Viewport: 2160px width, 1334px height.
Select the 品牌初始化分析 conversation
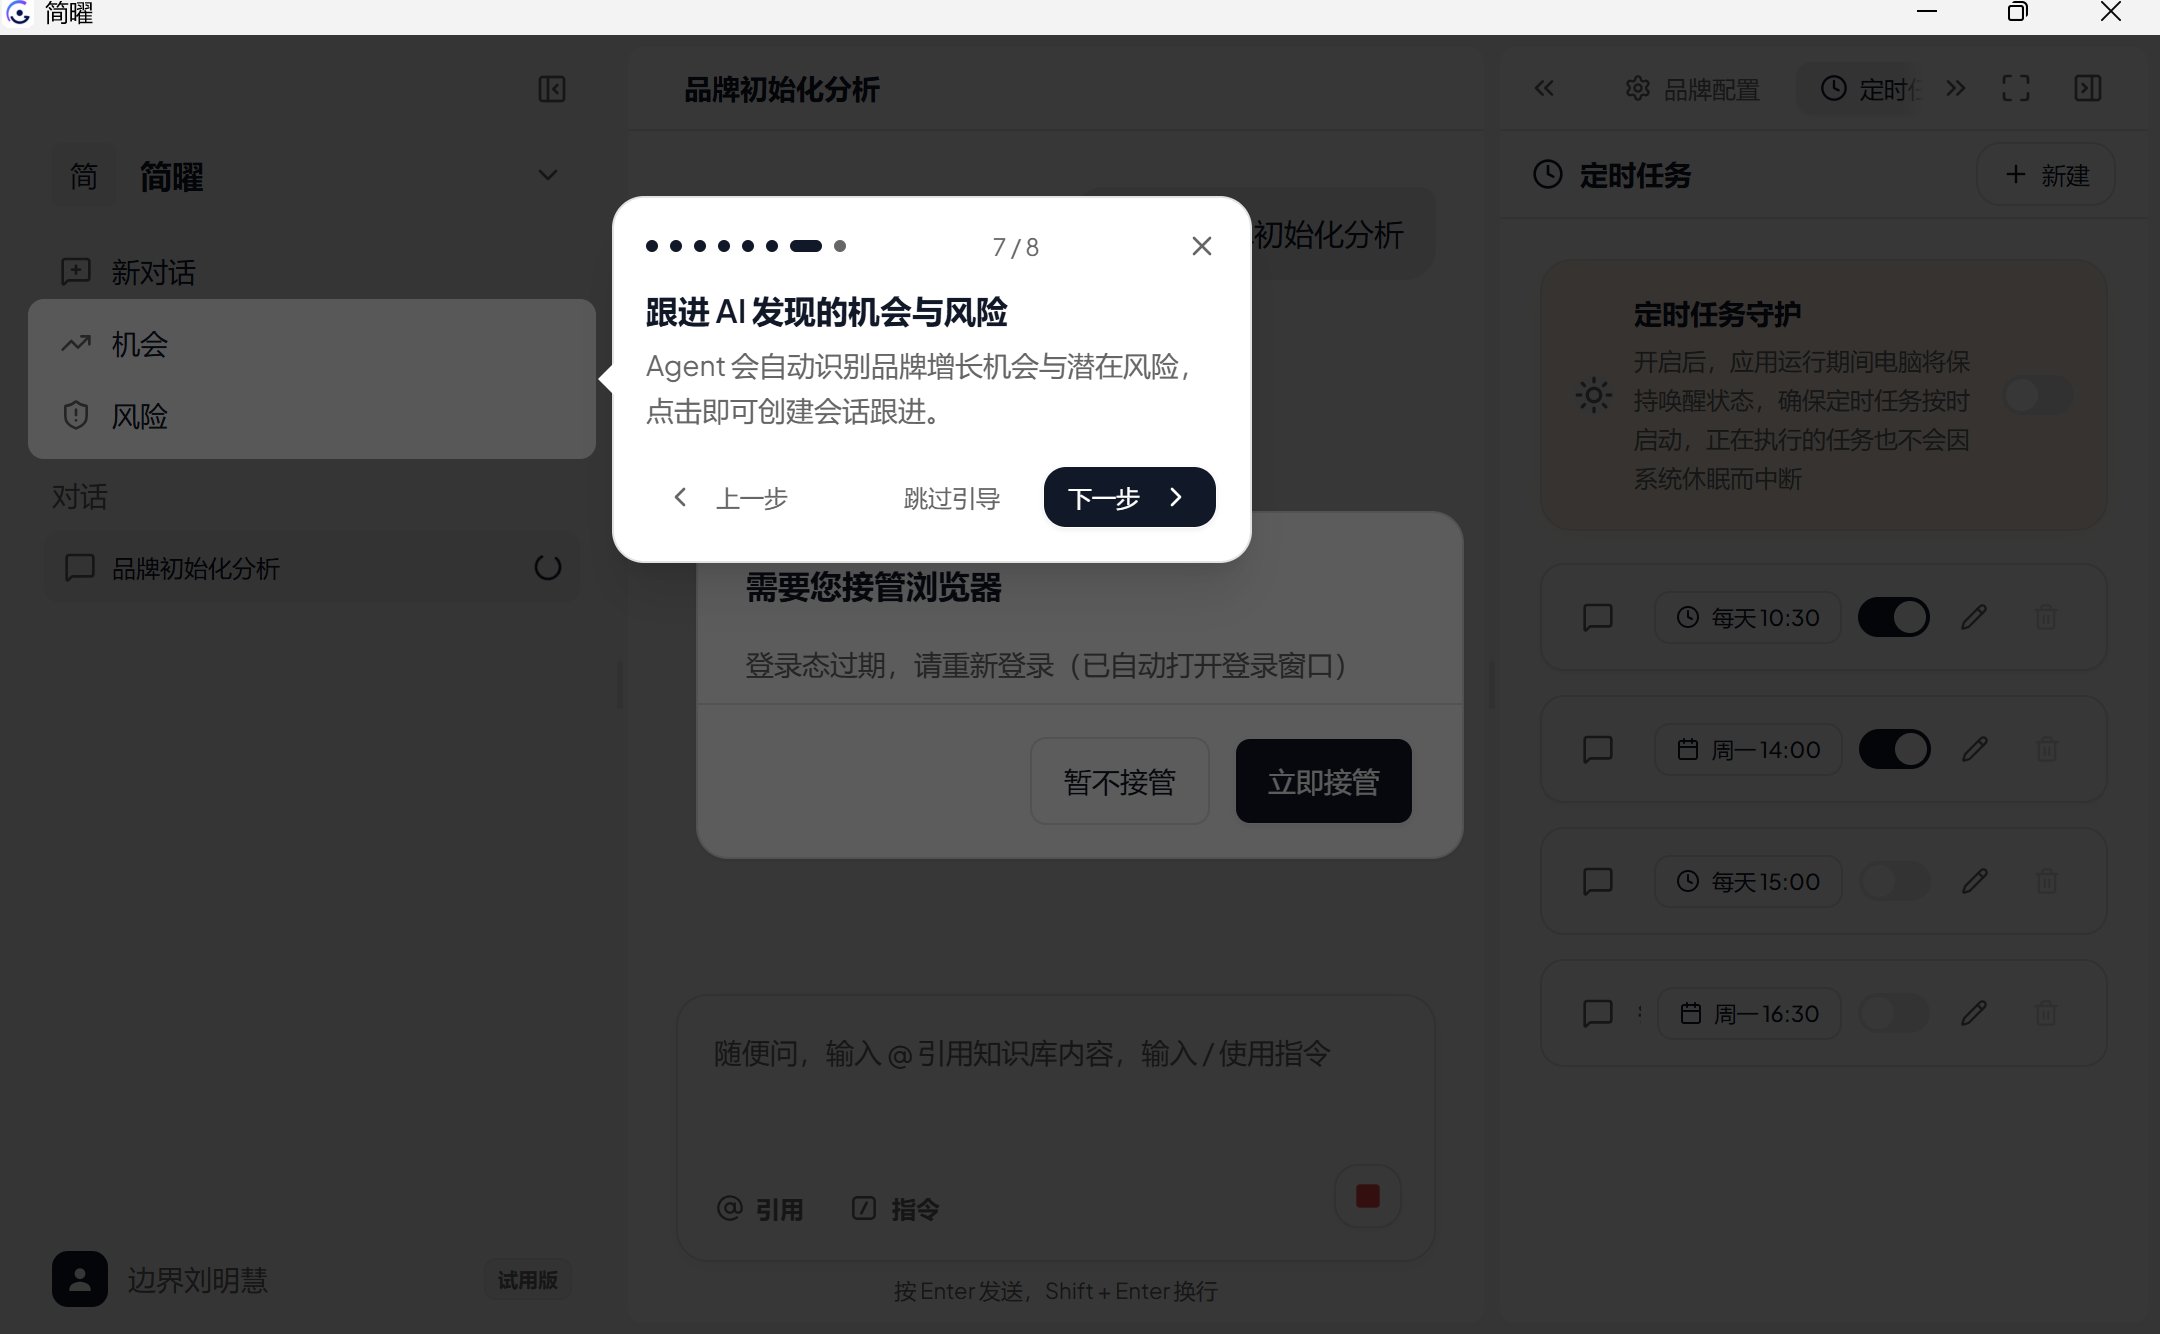click(311, 568)
